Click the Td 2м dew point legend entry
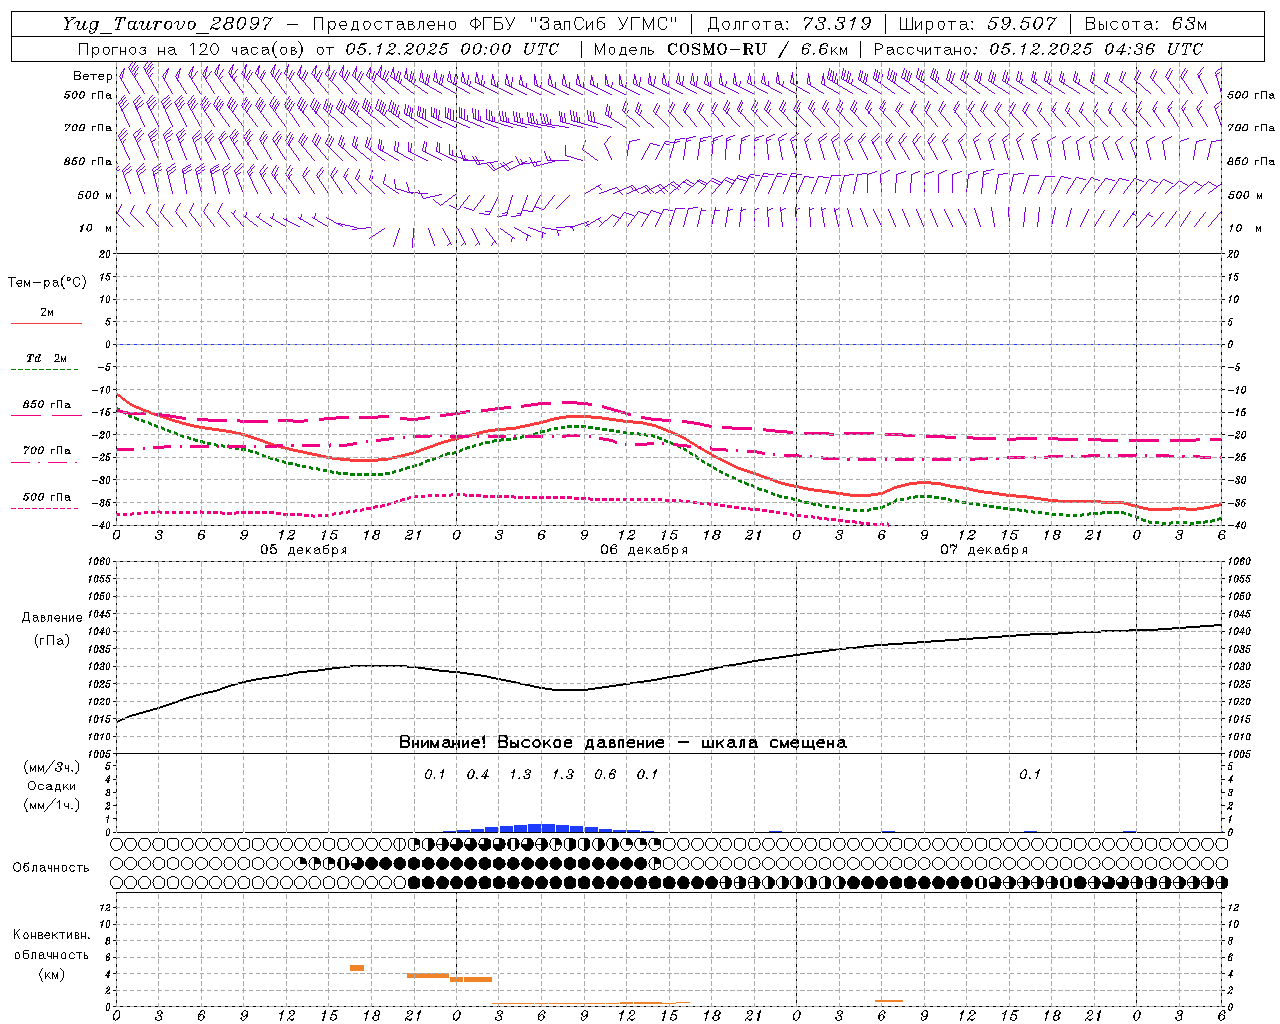Screen dimensions: 1280x1024 (x=46, y=358)
